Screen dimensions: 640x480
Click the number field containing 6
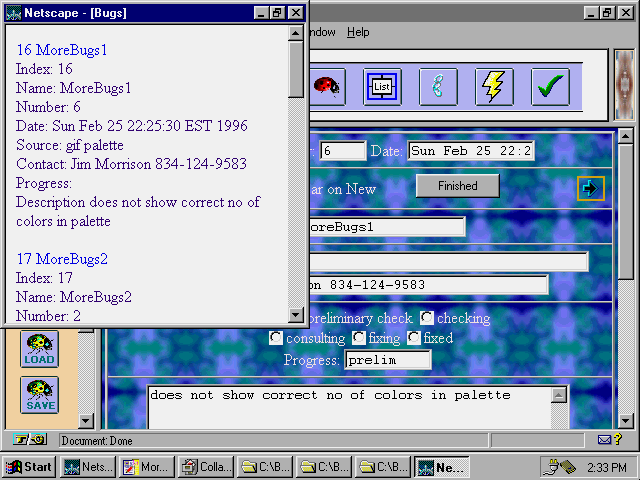coord(342,151)
